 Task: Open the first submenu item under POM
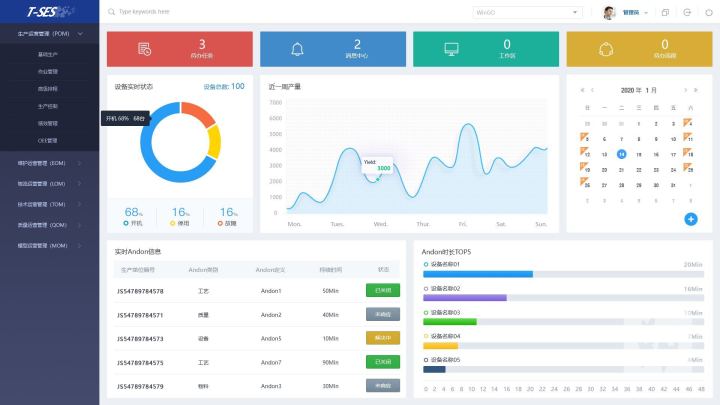(48, 54)
